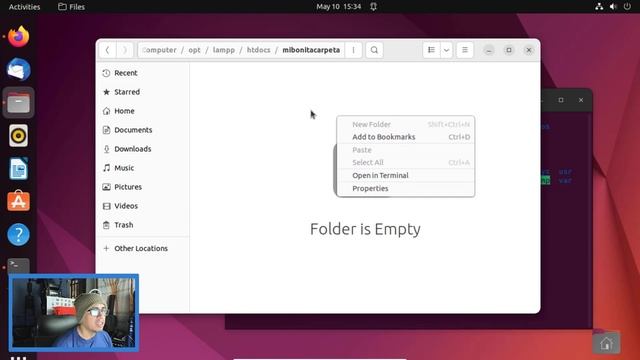
Task: Close the Files window
Action: click(529, 50)
